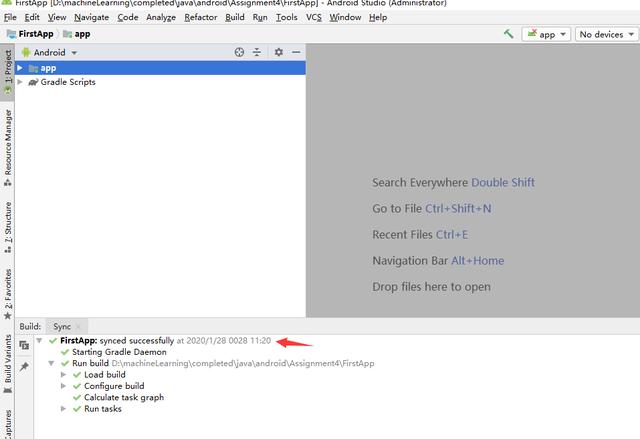Image resolution: width=640 pixels, height=439 pixels.
Task: Click Search Everywhere Double Shift hint text
Action: 453,183
